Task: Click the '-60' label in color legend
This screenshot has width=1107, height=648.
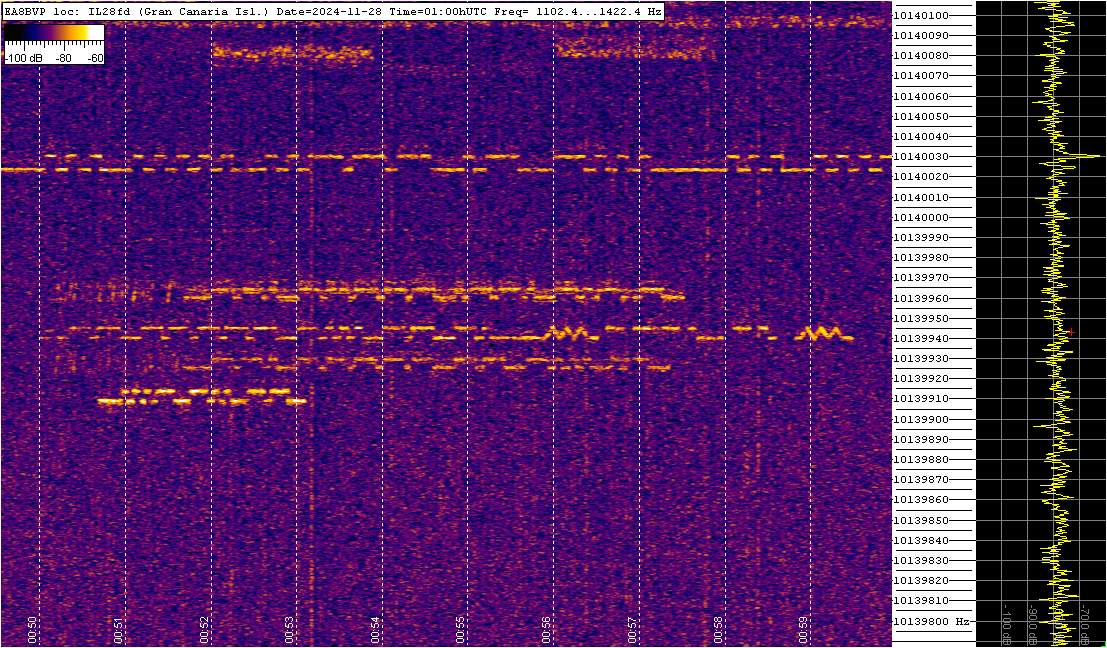Action: [x=93, y=59]
